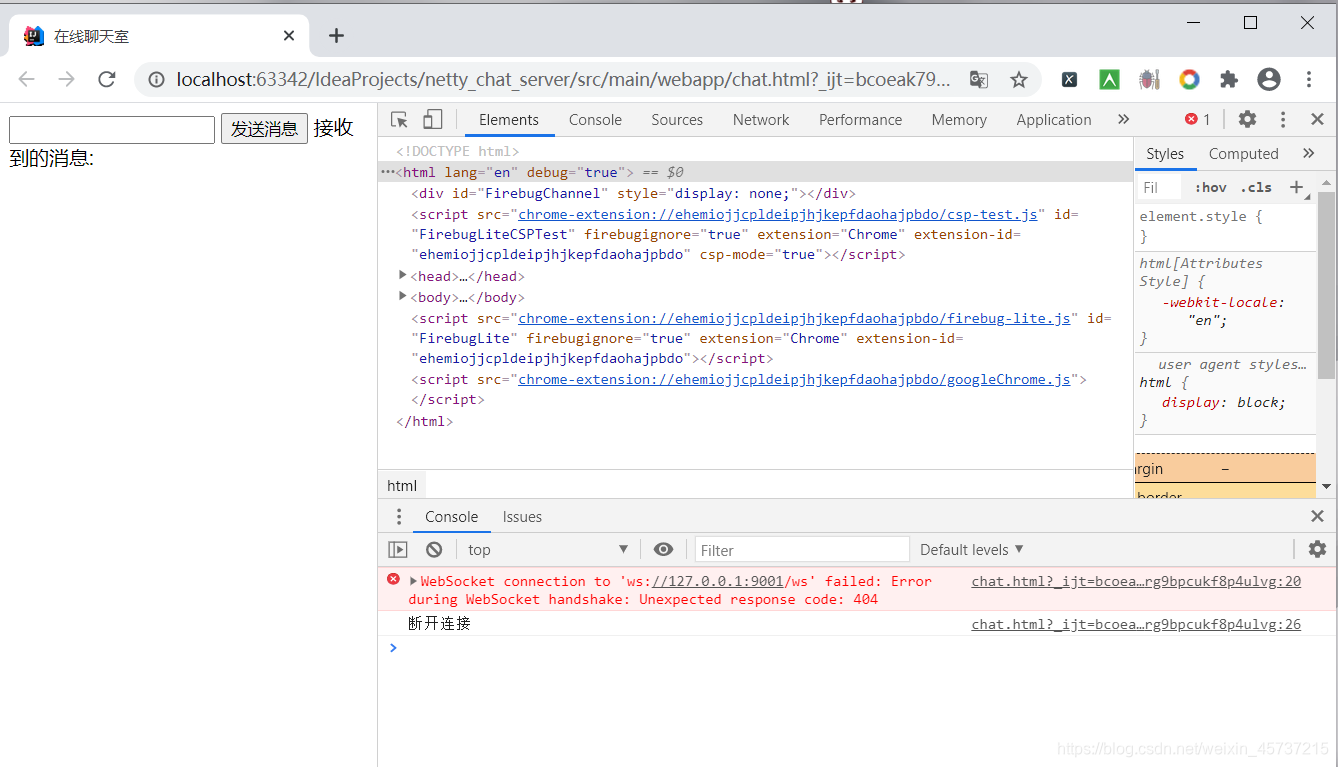Image resolution: width=1338 pixels, height=767 pixels.
Task: Add a new style rule with plus icon
Action: 1298,186
